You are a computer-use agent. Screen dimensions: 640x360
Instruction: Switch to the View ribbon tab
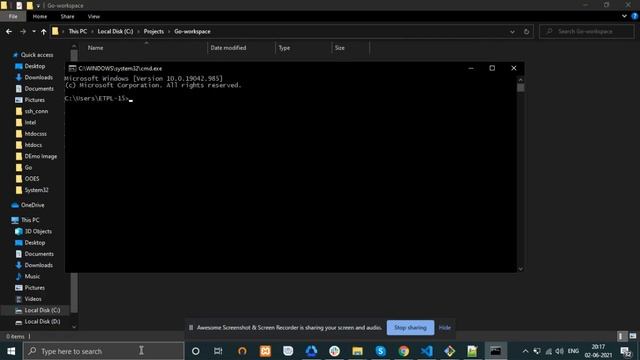[93, 16]
